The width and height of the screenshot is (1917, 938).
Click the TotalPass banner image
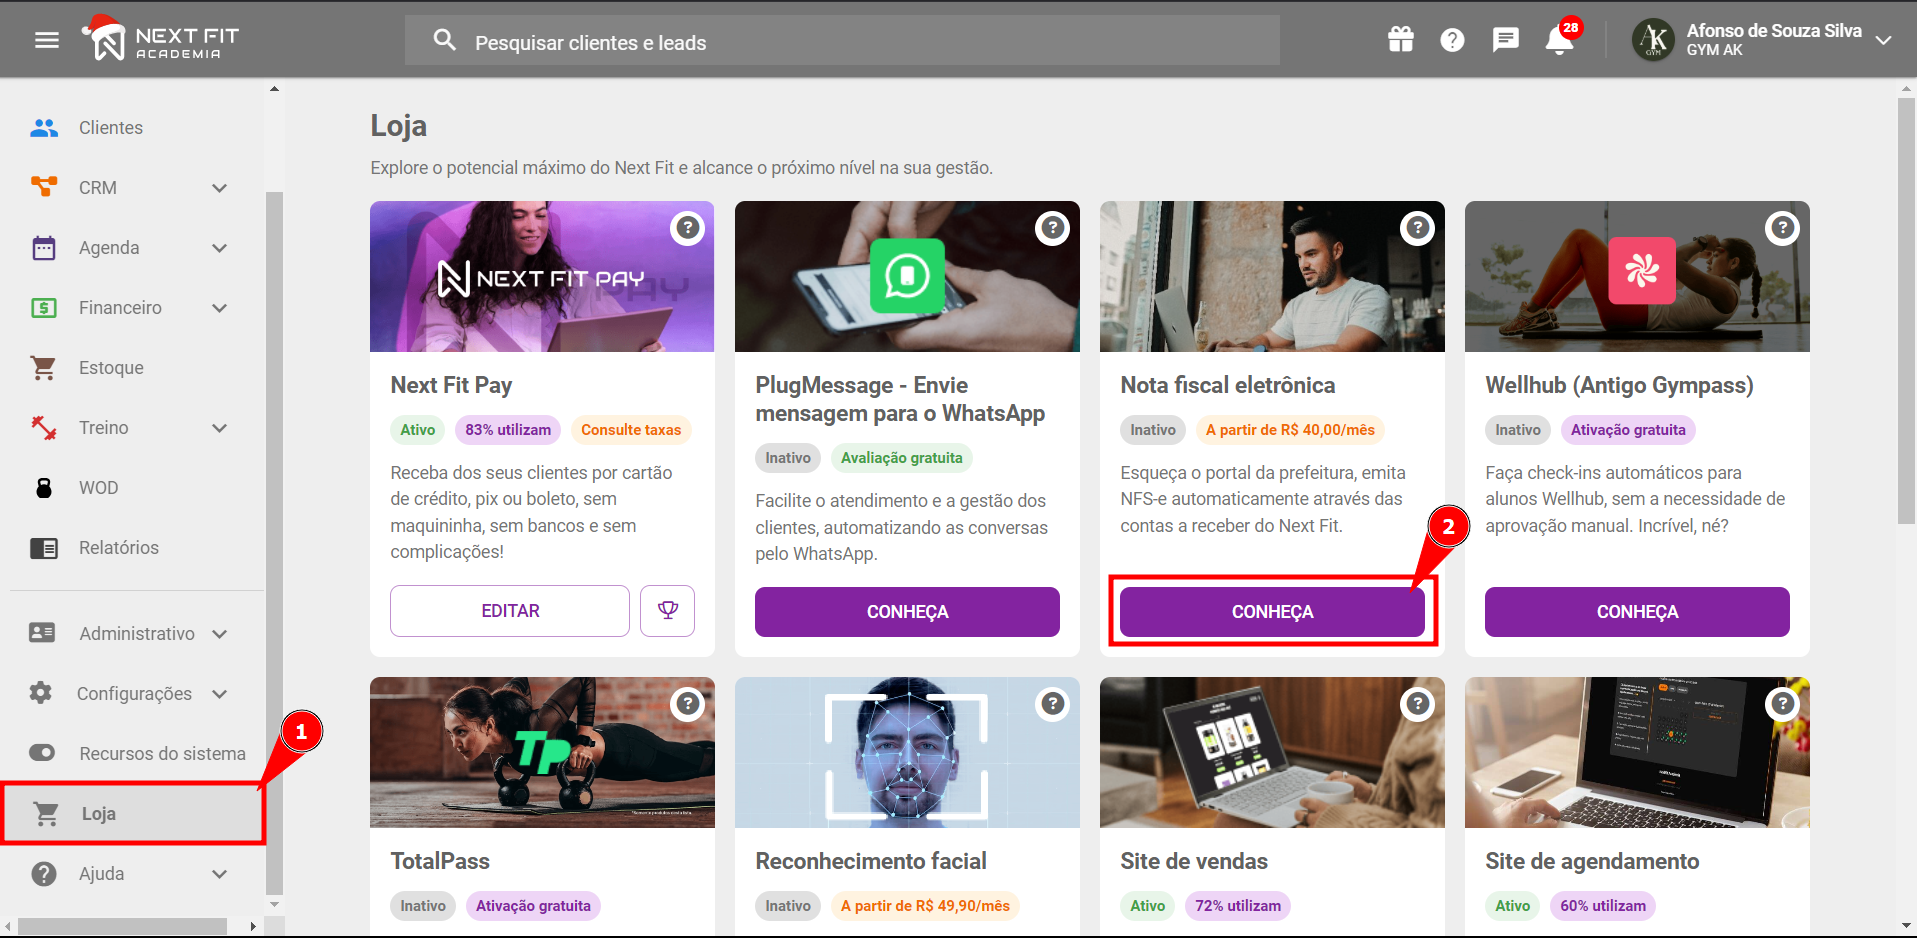542,752
